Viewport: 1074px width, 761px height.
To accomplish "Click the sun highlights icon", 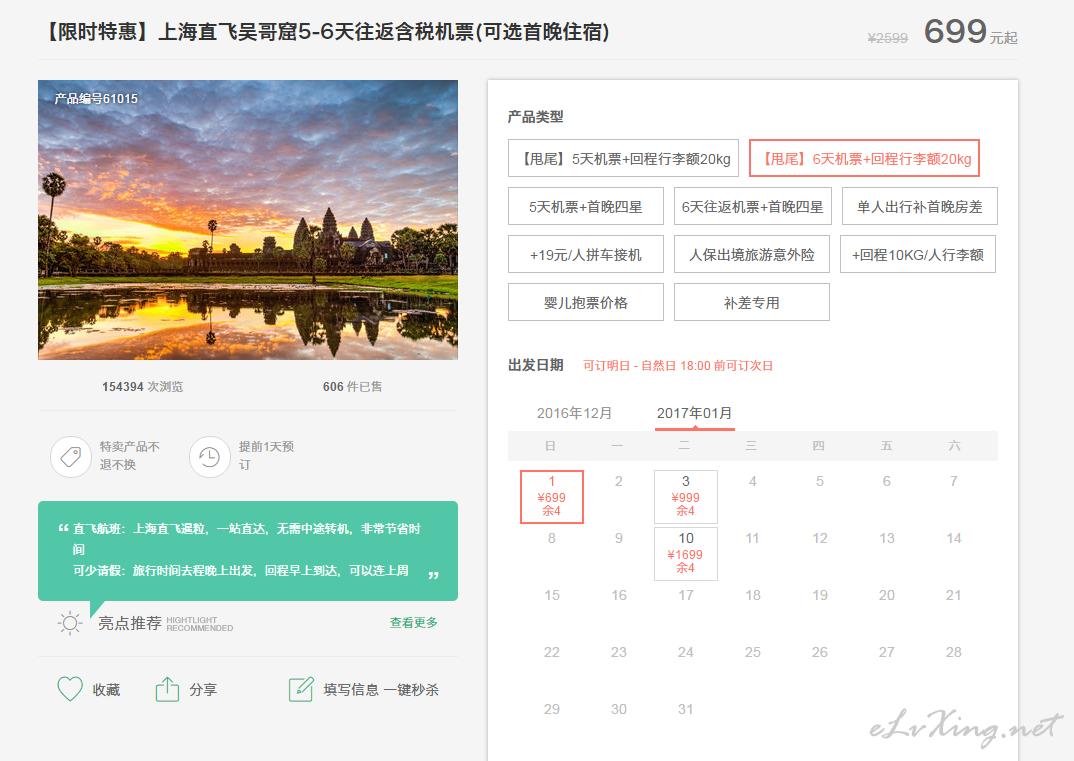I will 70,623.
